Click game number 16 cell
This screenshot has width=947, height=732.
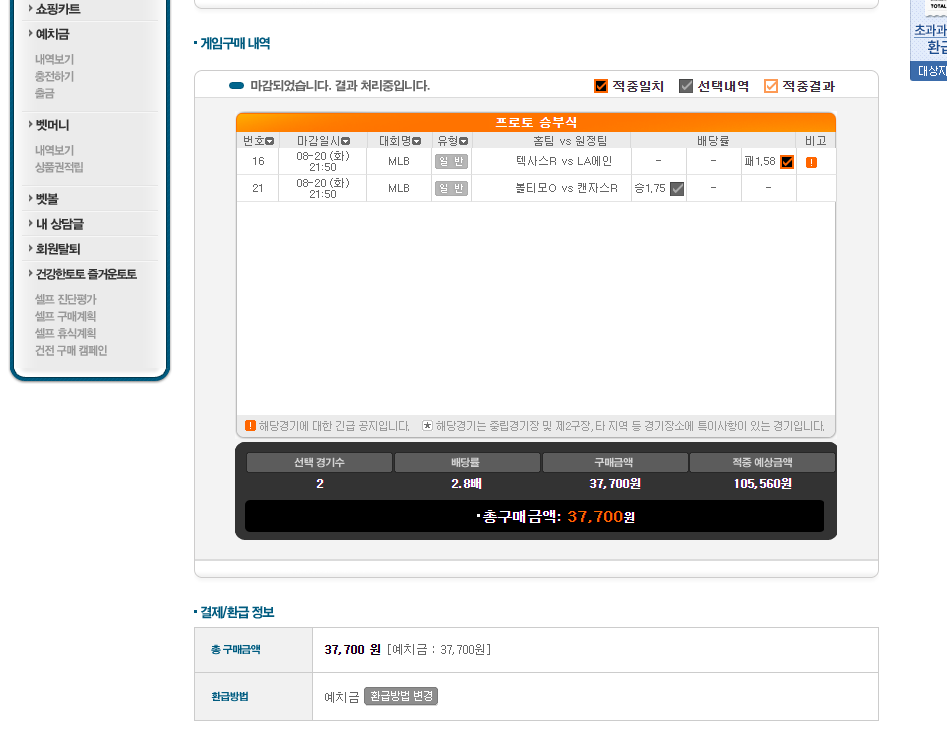pyautogui.click(x=258, y=161)
